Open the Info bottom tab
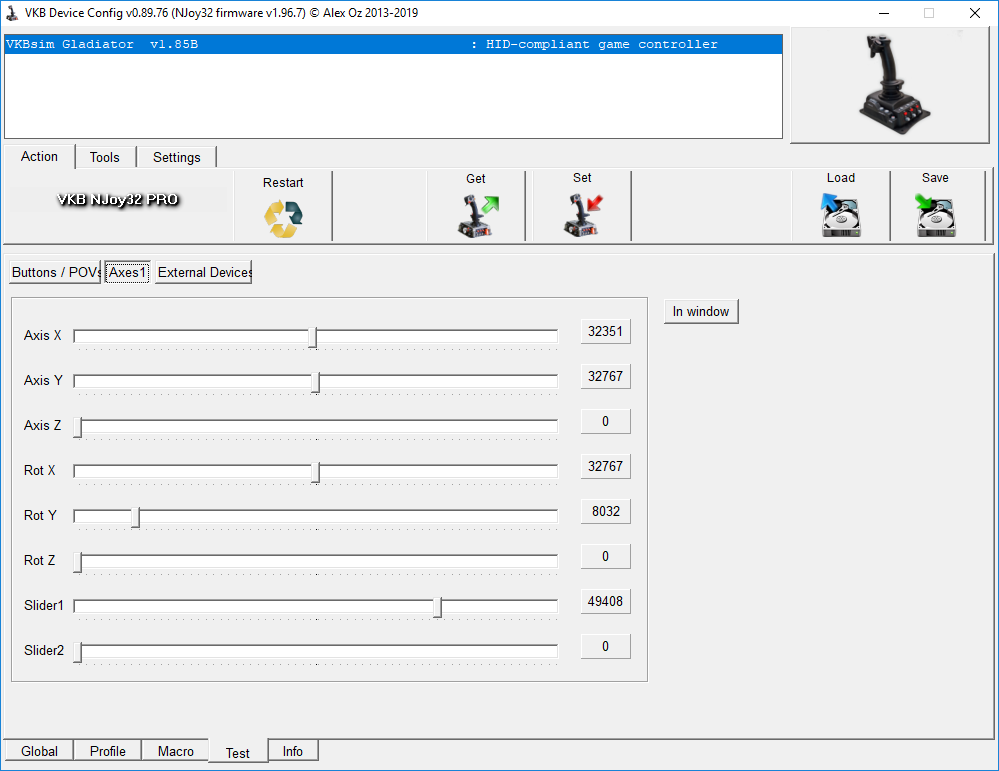This screenshot has width=999, height=771. point(292,751)
